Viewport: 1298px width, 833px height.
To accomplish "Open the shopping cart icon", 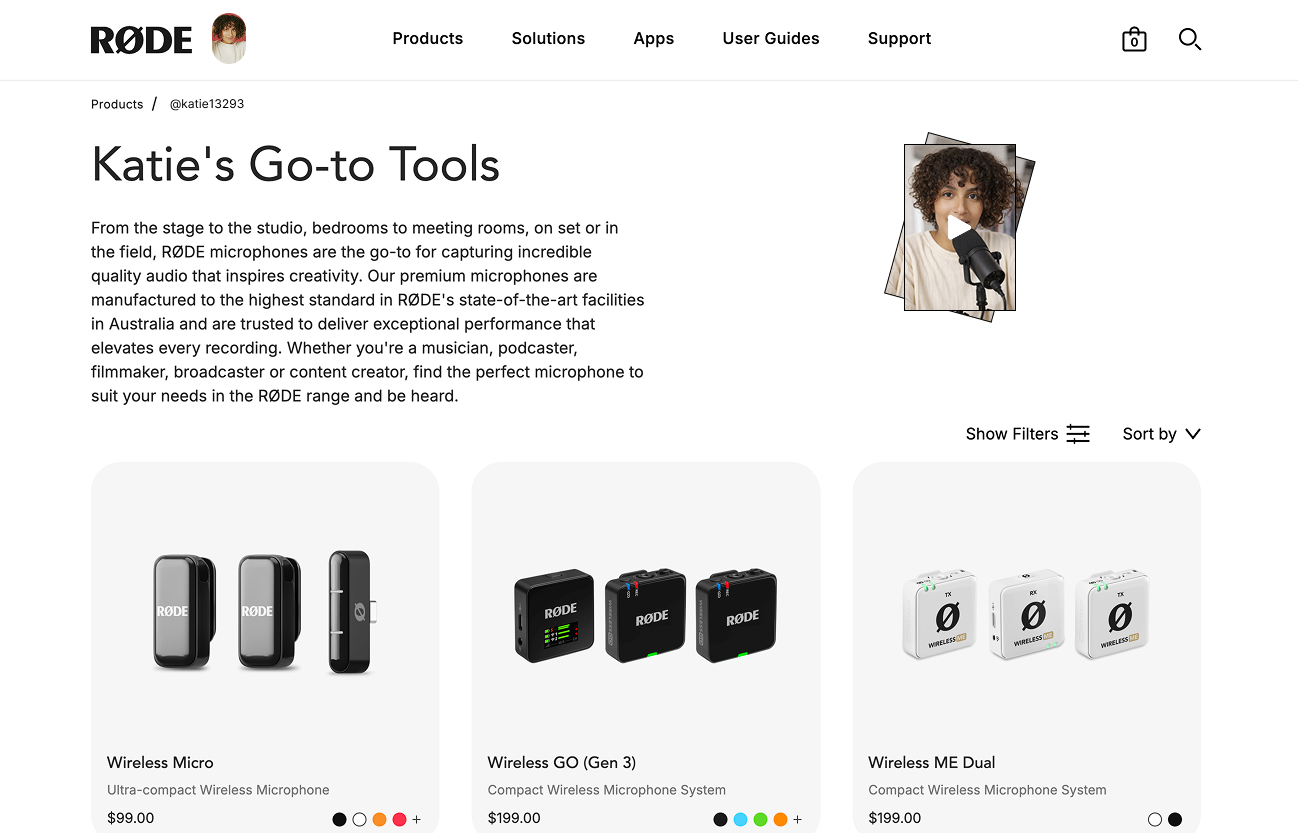I will tap(1134, 39).
